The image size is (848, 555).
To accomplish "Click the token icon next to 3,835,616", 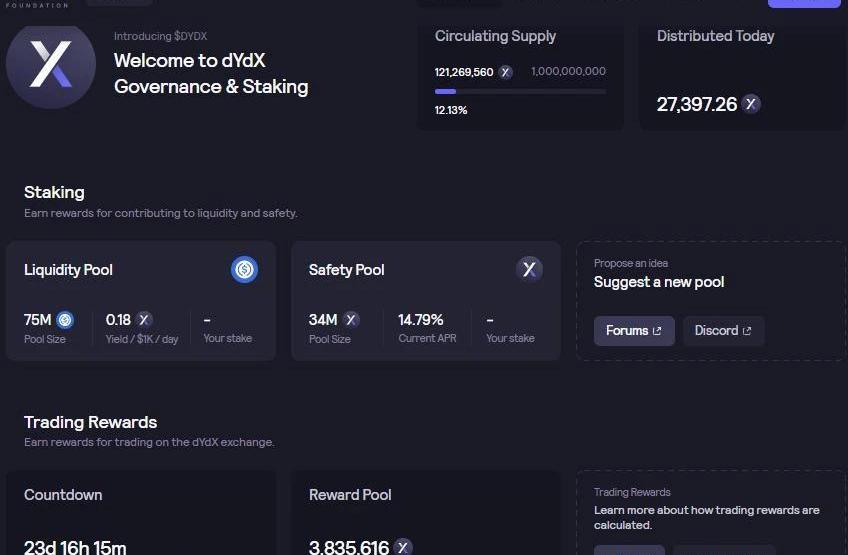I will 402,546.
